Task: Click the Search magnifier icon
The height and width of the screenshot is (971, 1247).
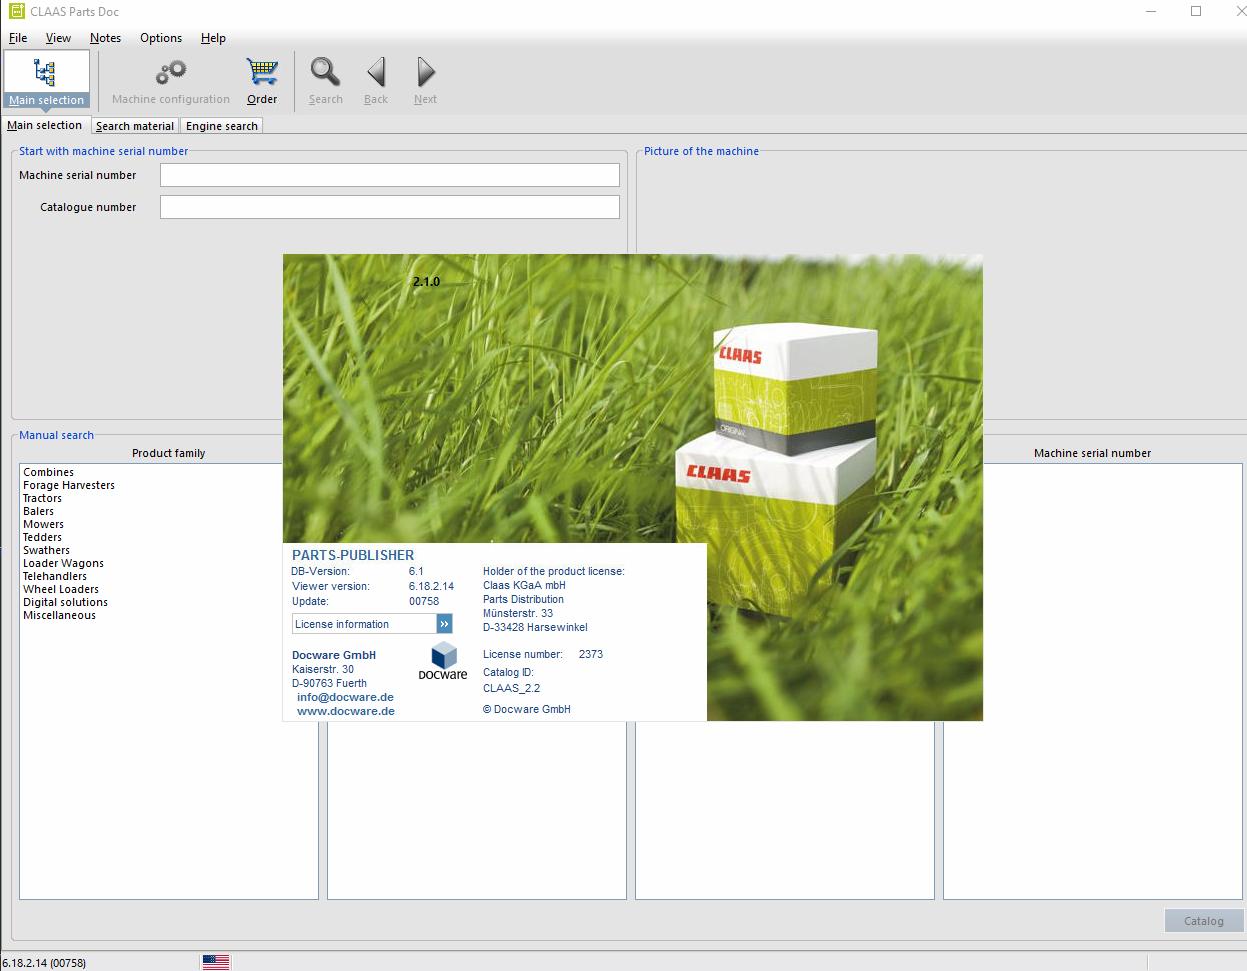Action: click(x=325, y=73)
